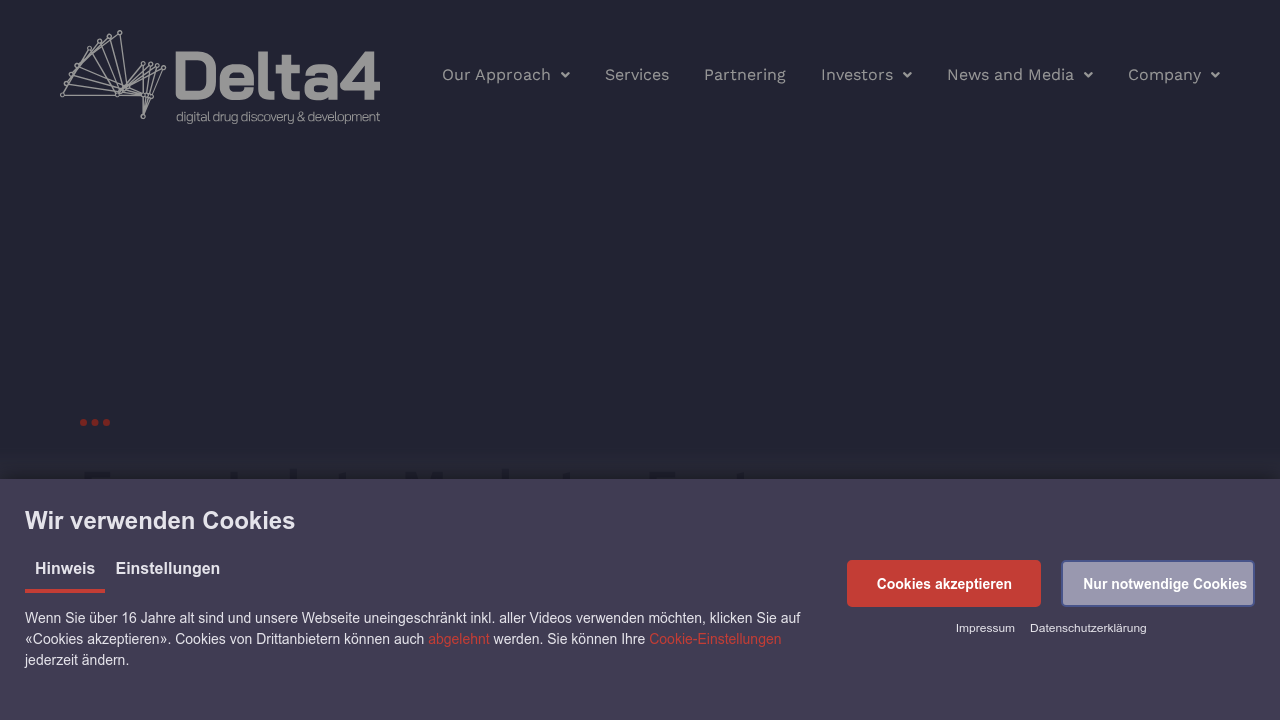Open the Partnering page

(x=745, y=75)
